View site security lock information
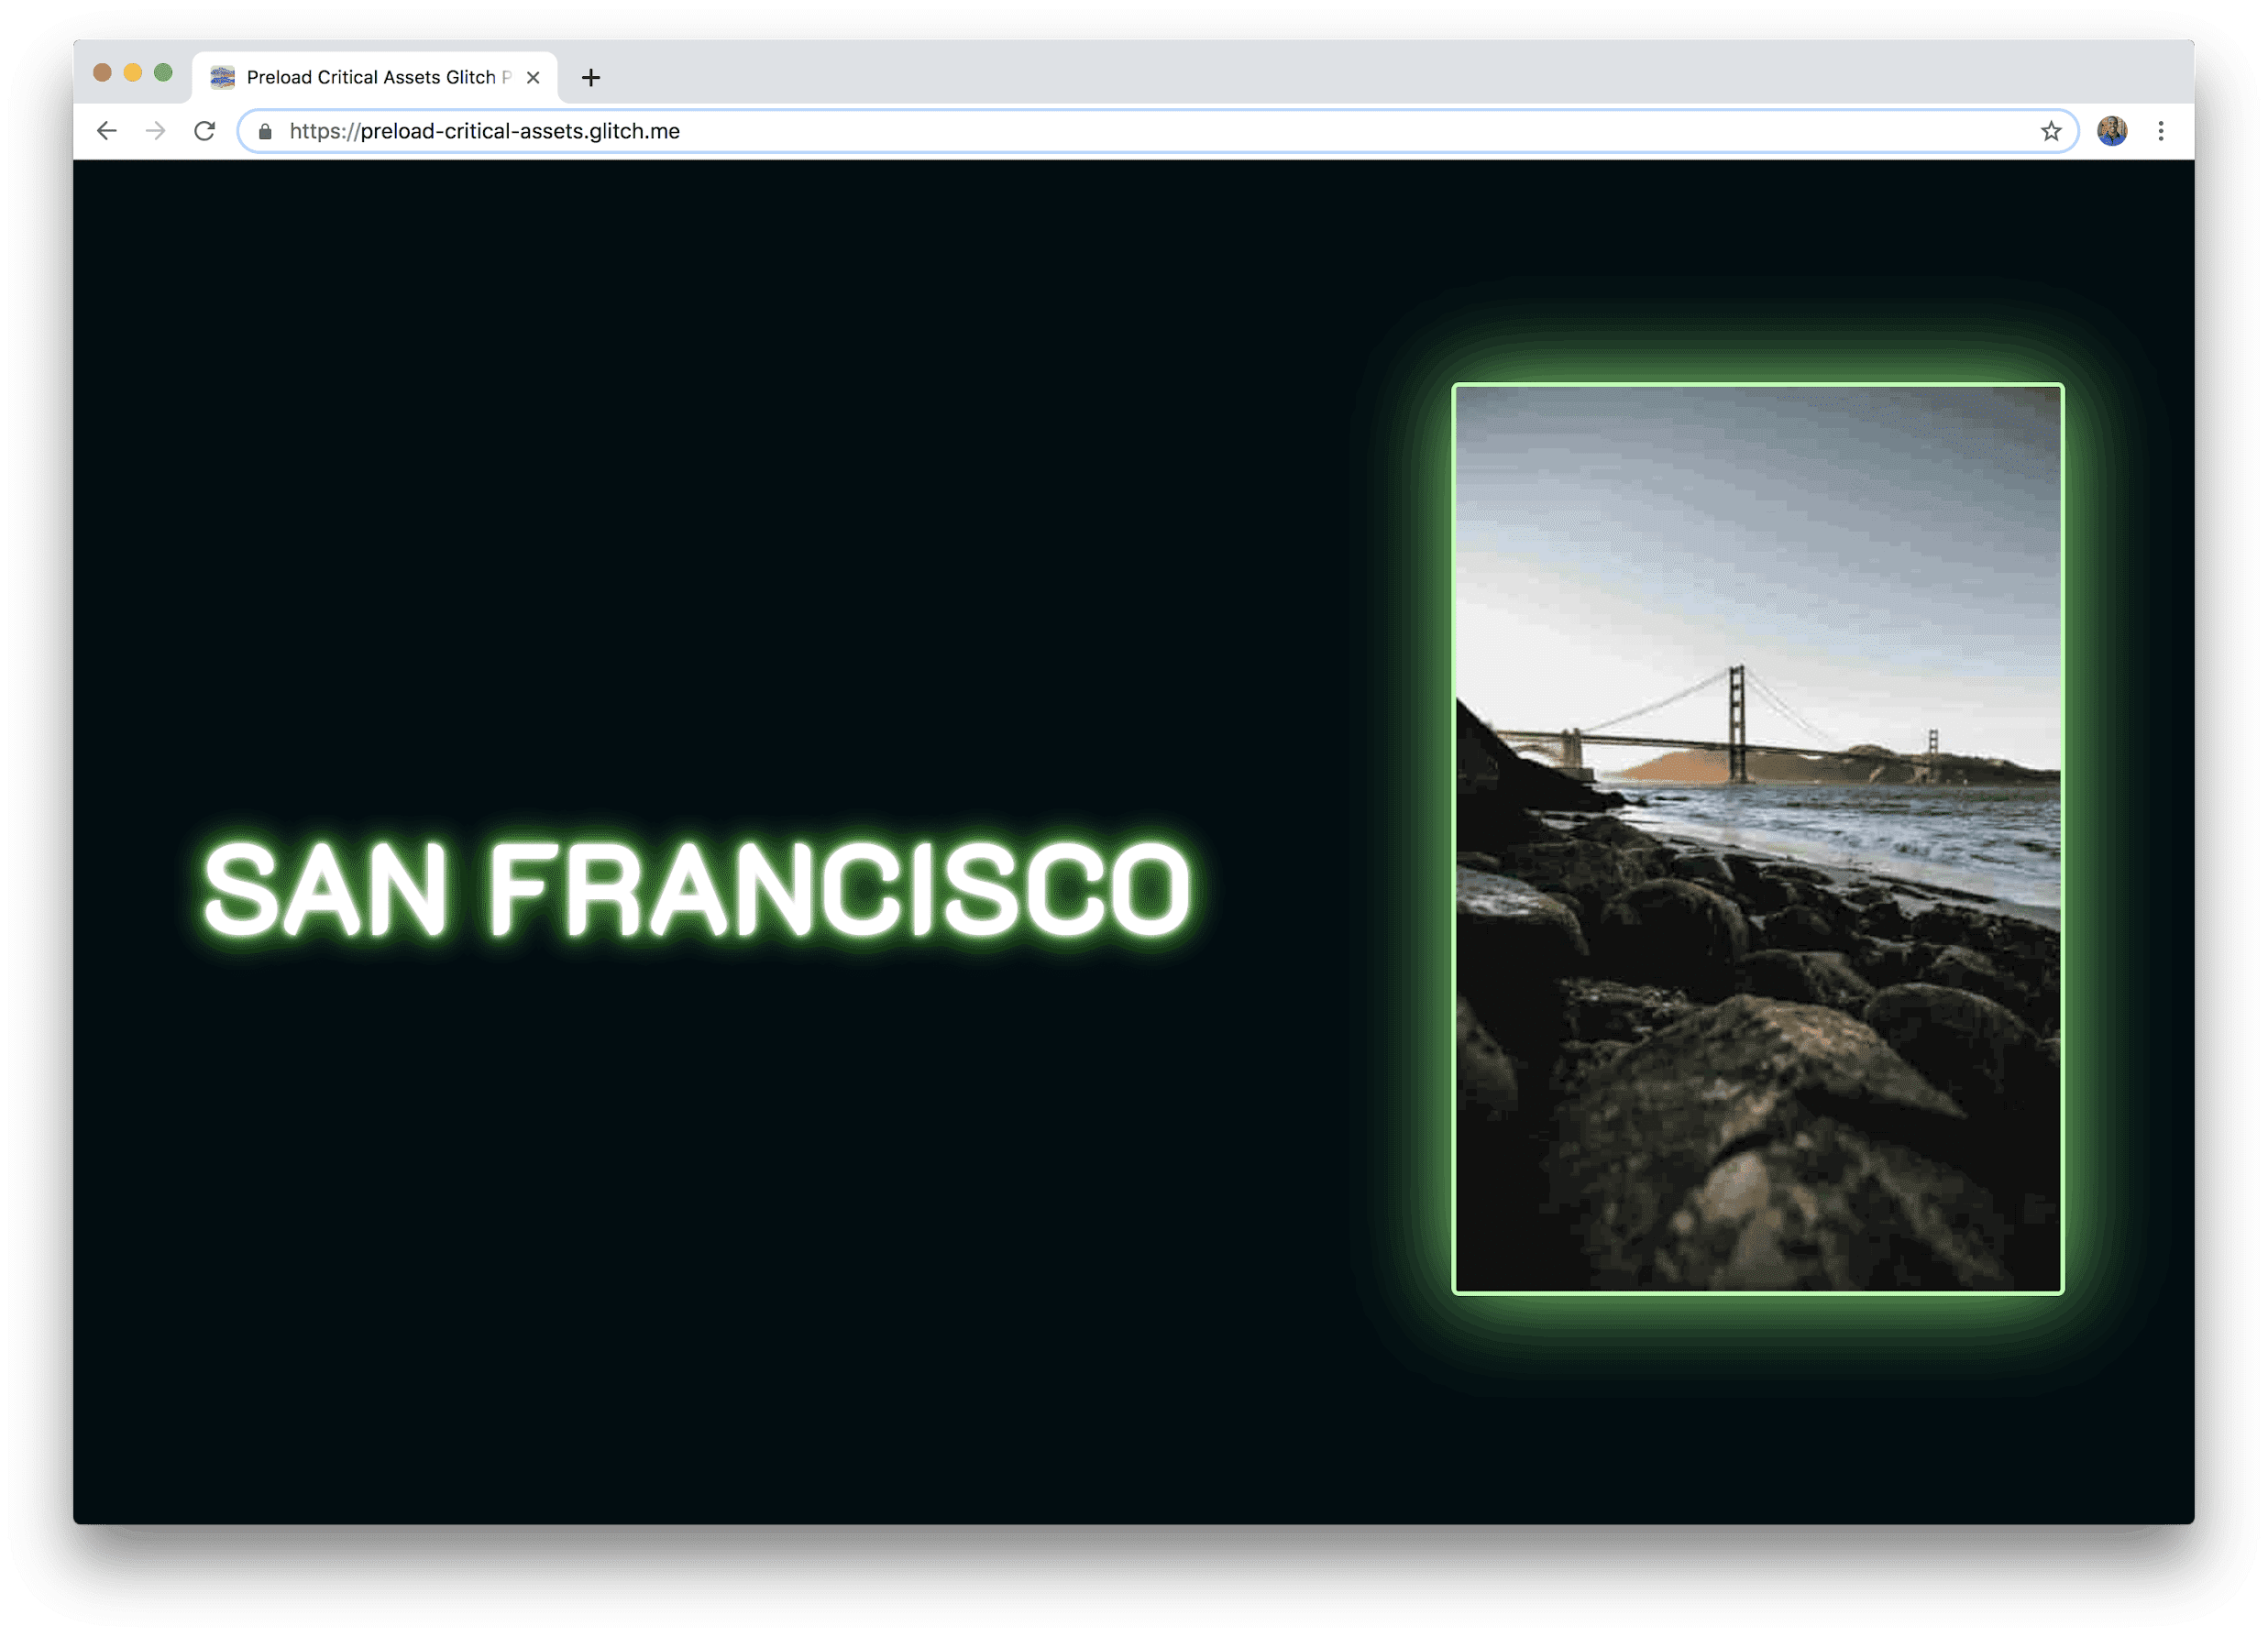The height and width of the screenshot is (1637, 2268). 265,131
